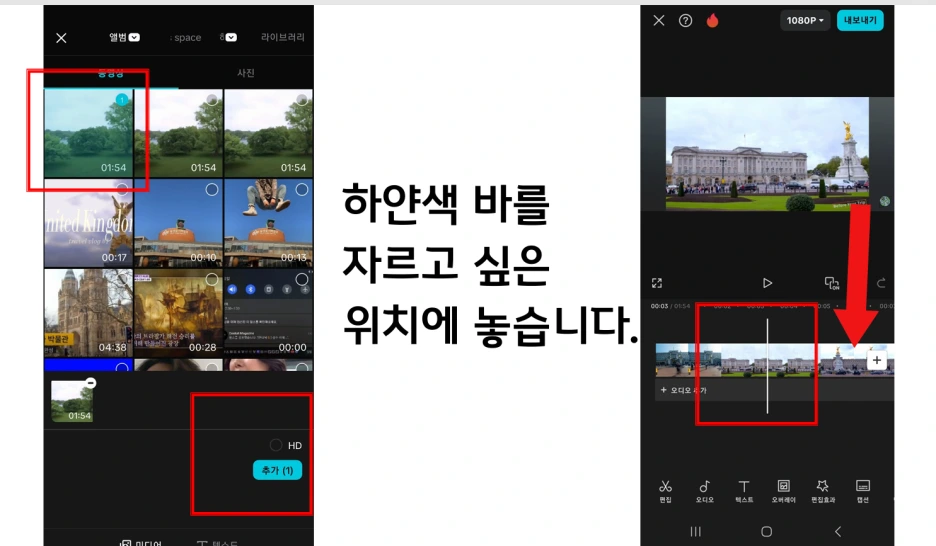The width and height of the screenshot is (936, 546).
Task: Tick the selection circle on the 00:17 video
Action: (122, 190)
